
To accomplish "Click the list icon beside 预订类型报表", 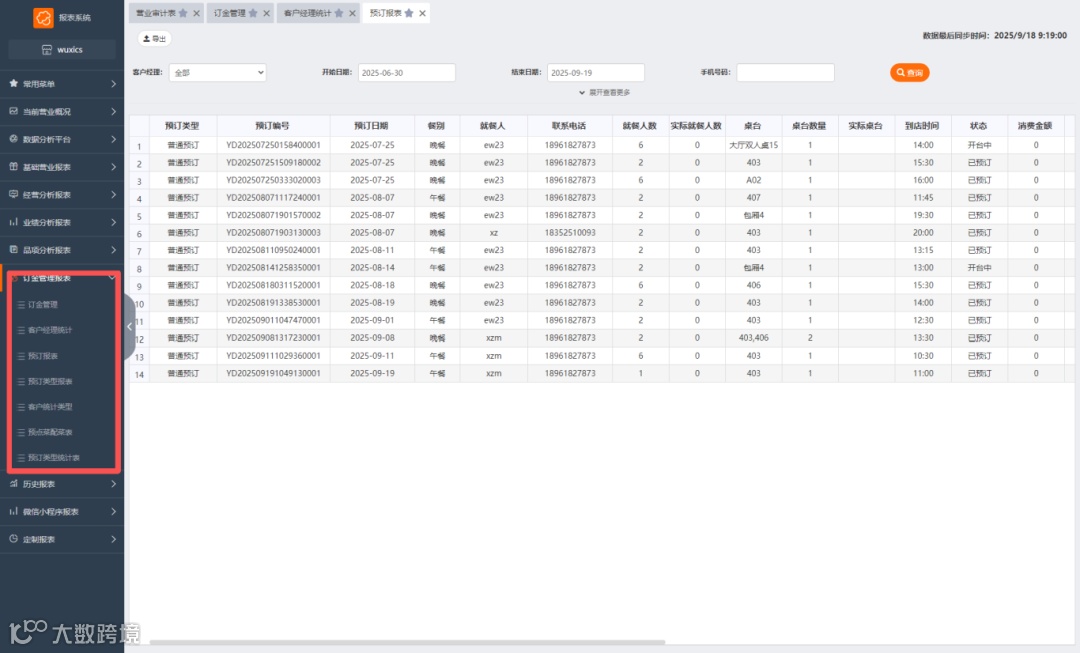I will (x=21, y=381).
